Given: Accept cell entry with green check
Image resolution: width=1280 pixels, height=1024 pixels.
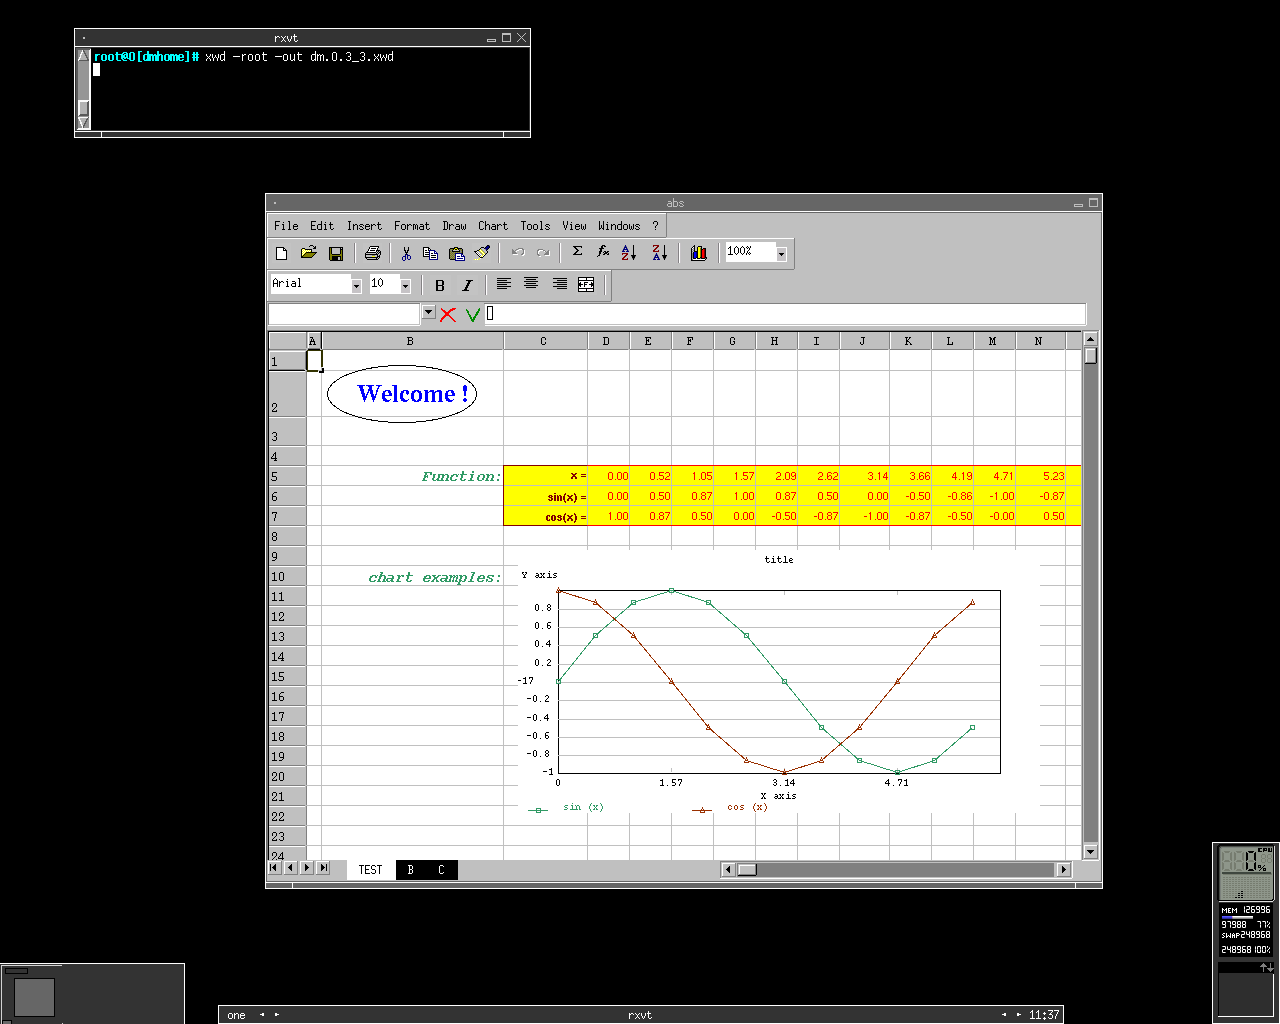Looking at the screenshot, I should click(x=473, y=314).
